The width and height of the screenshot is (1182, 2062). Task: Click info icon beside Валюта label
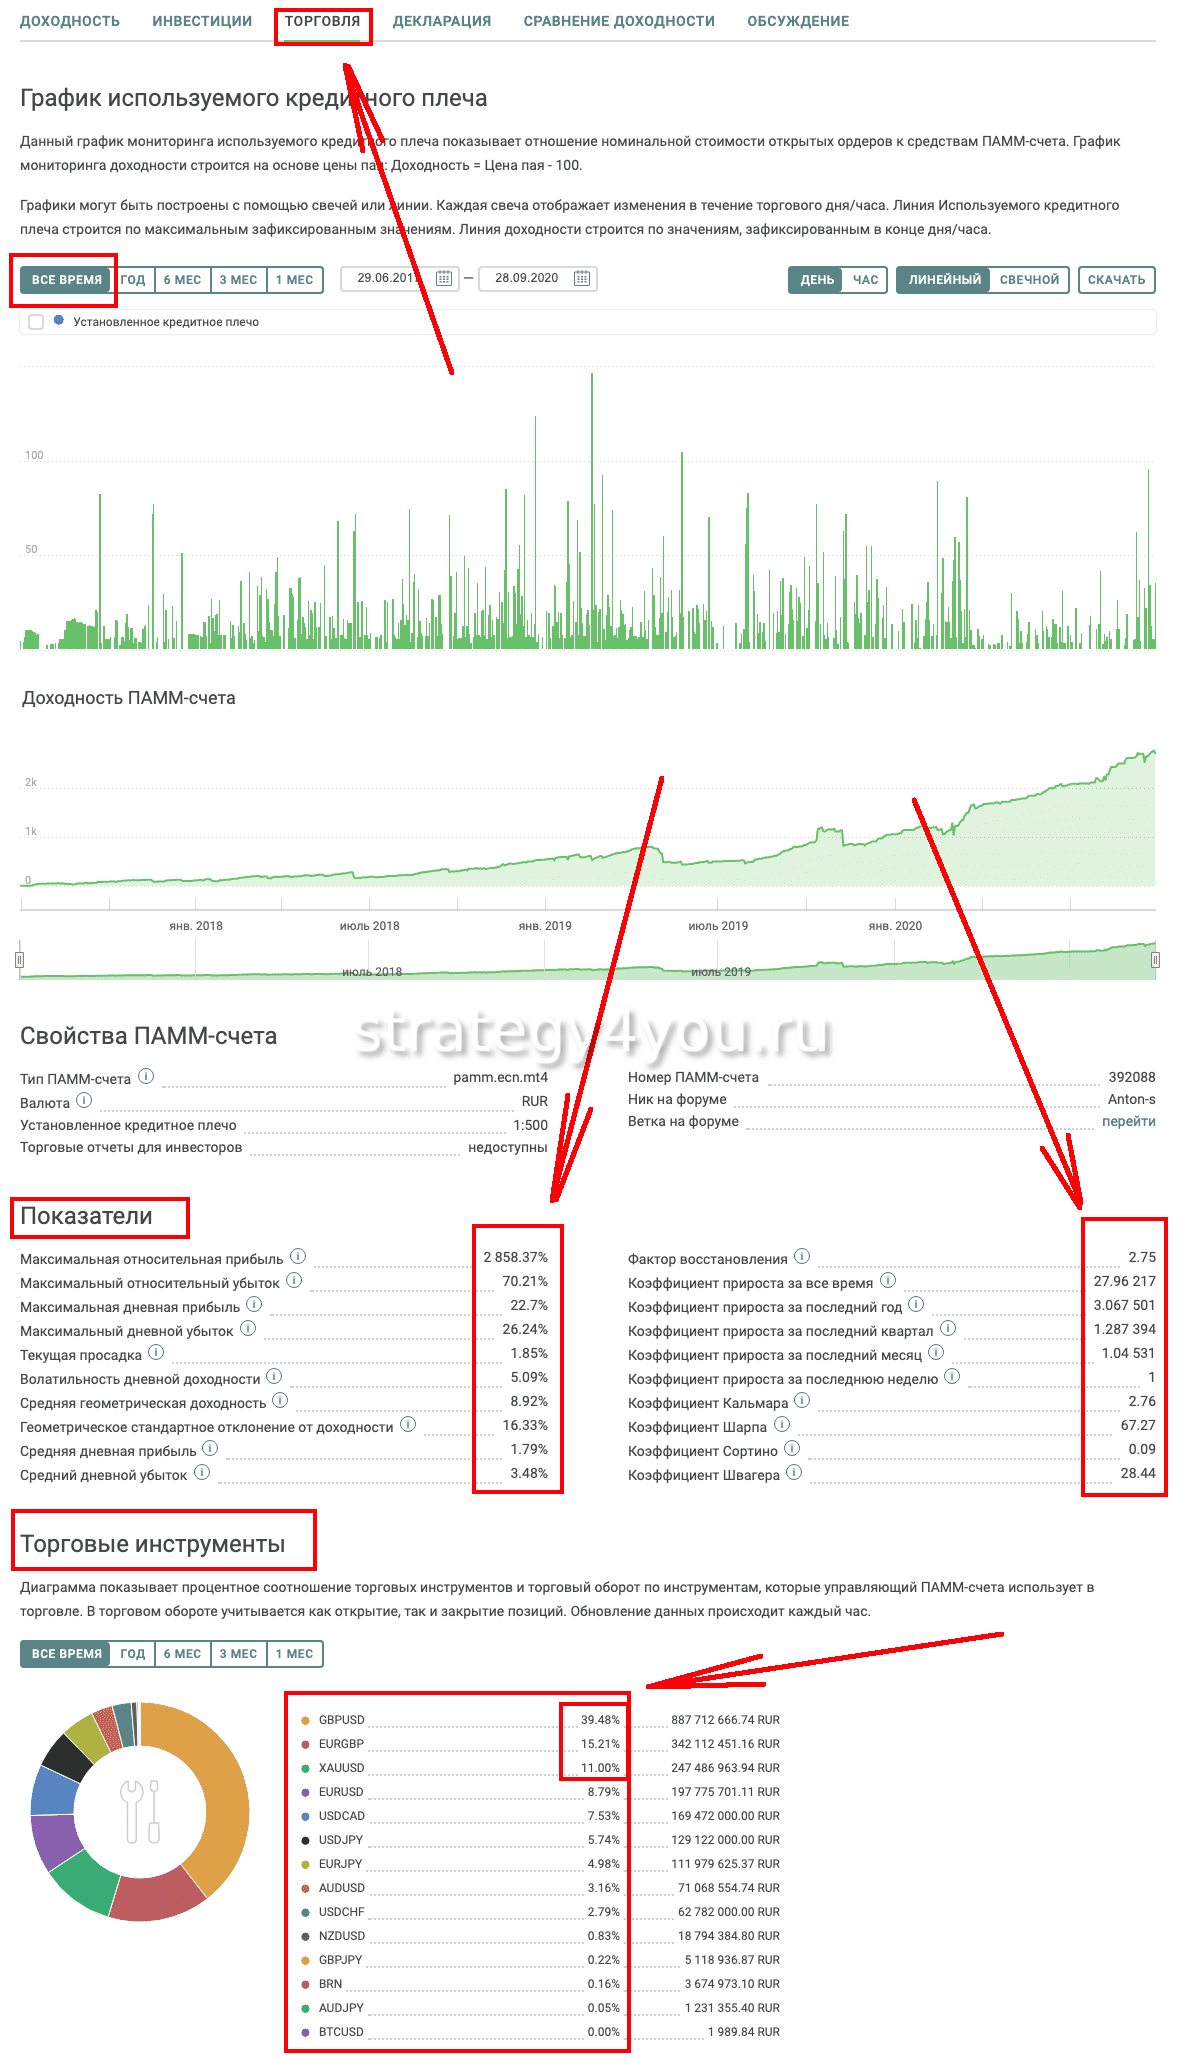click(x=84, y=1100)
